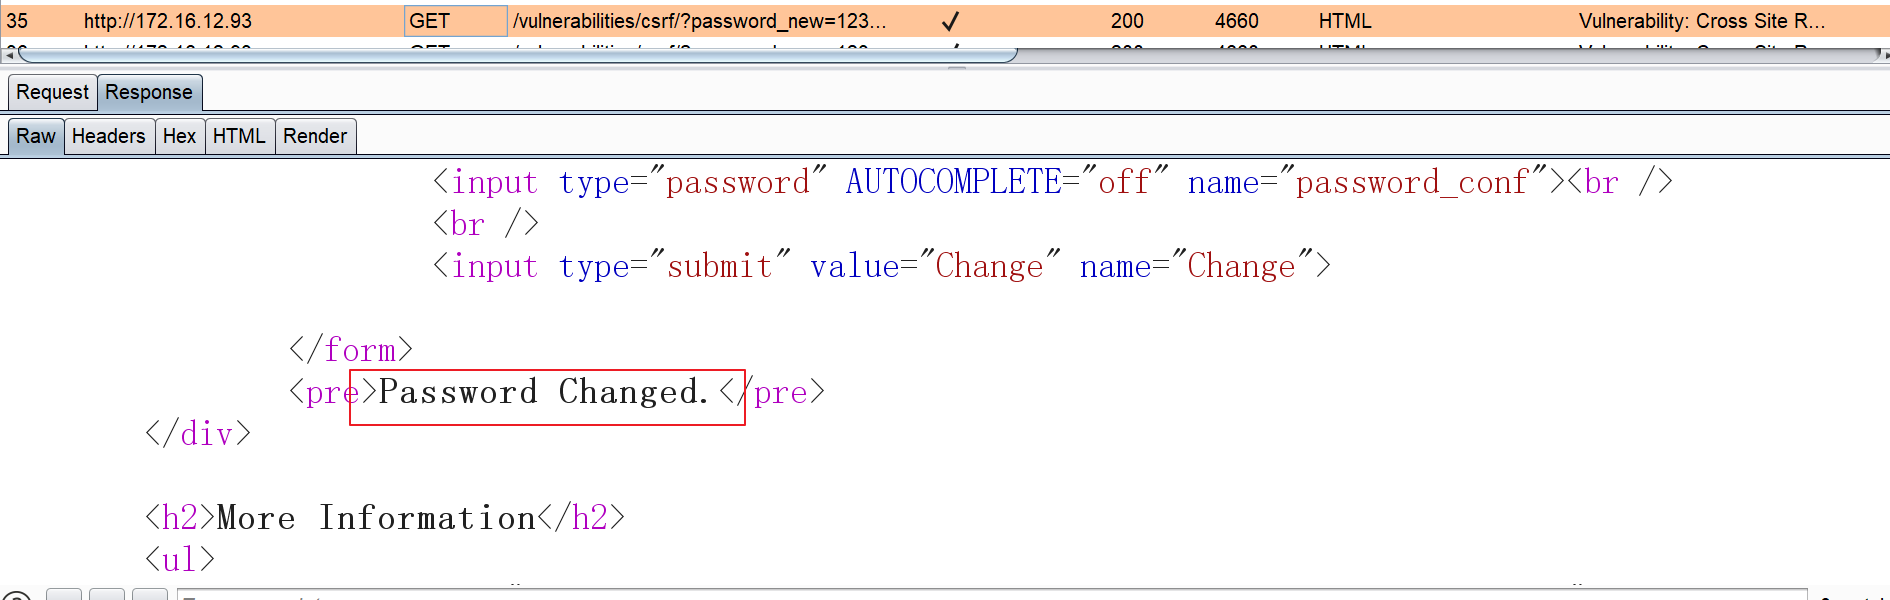
Task: Select the Response tab
Action: coord(149,92)
